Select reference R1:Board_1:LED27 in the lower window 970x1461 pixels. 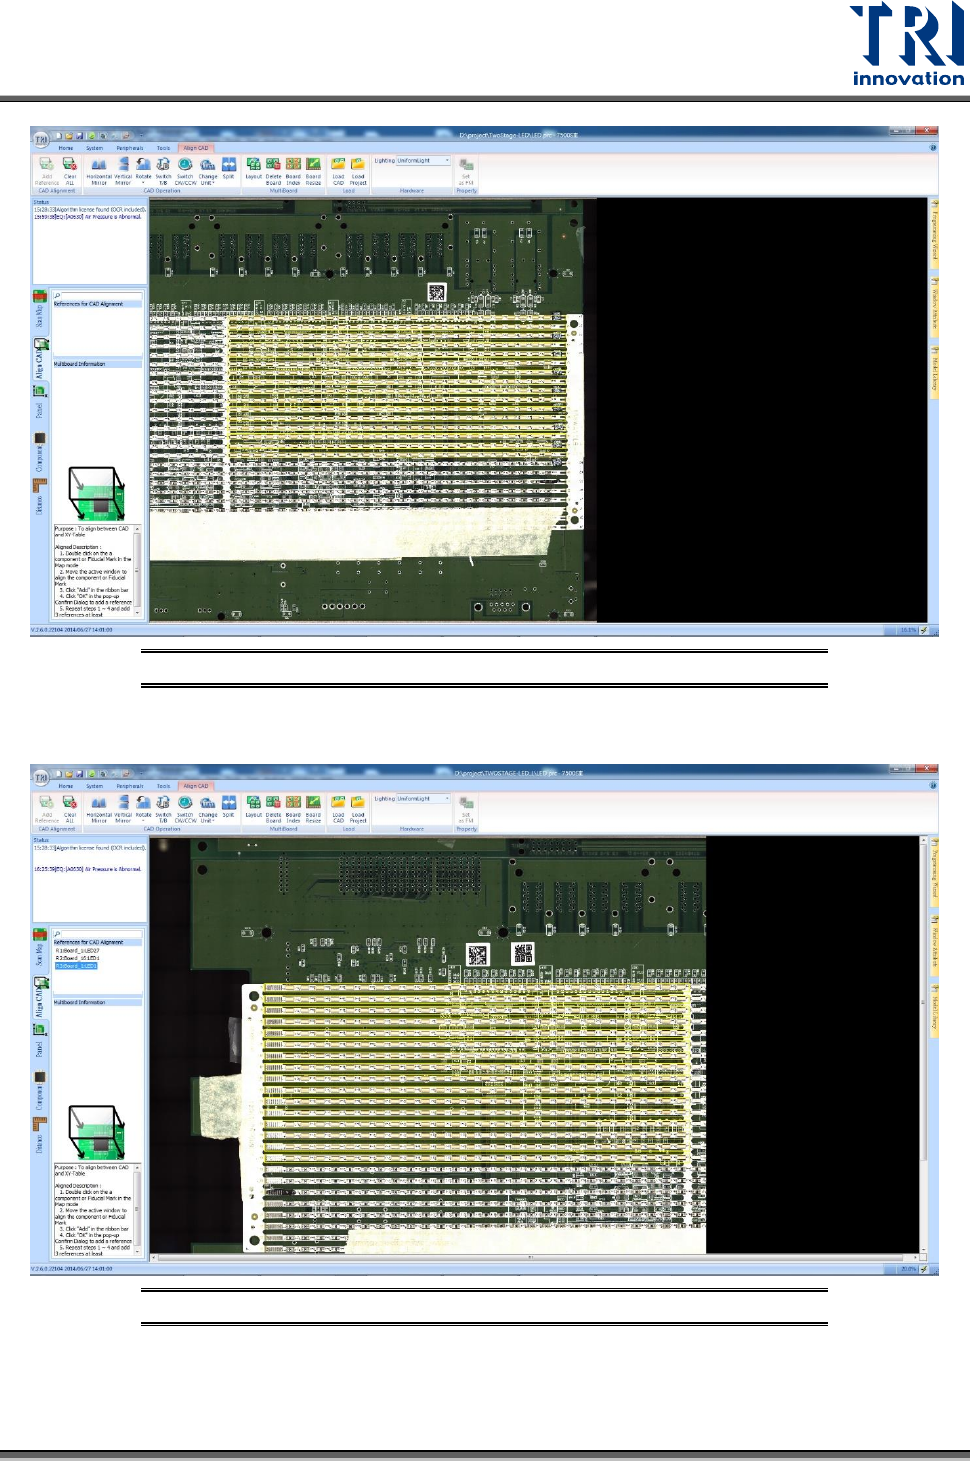pos(77,951)
